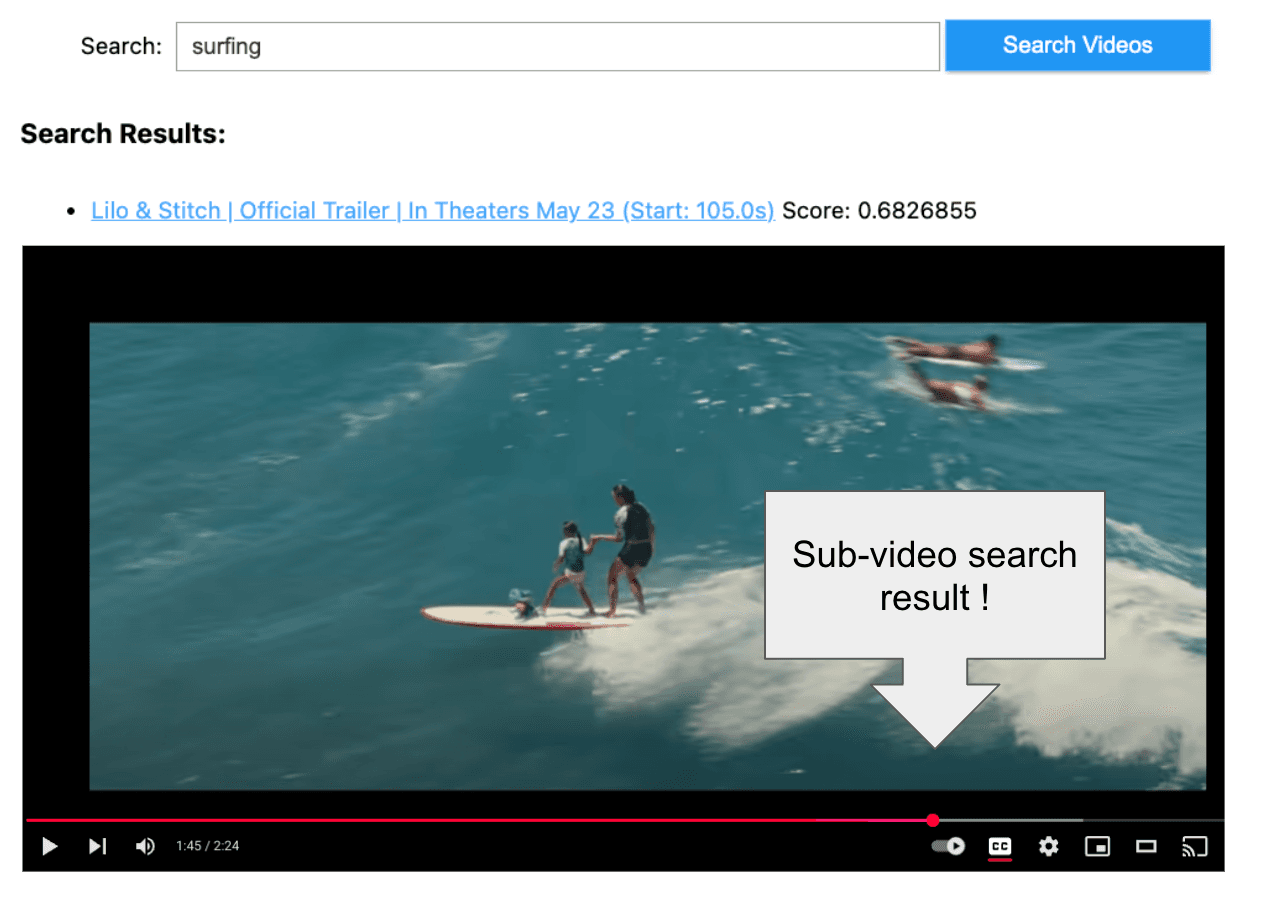Open the playback Settings gear

coord(1048,846)
